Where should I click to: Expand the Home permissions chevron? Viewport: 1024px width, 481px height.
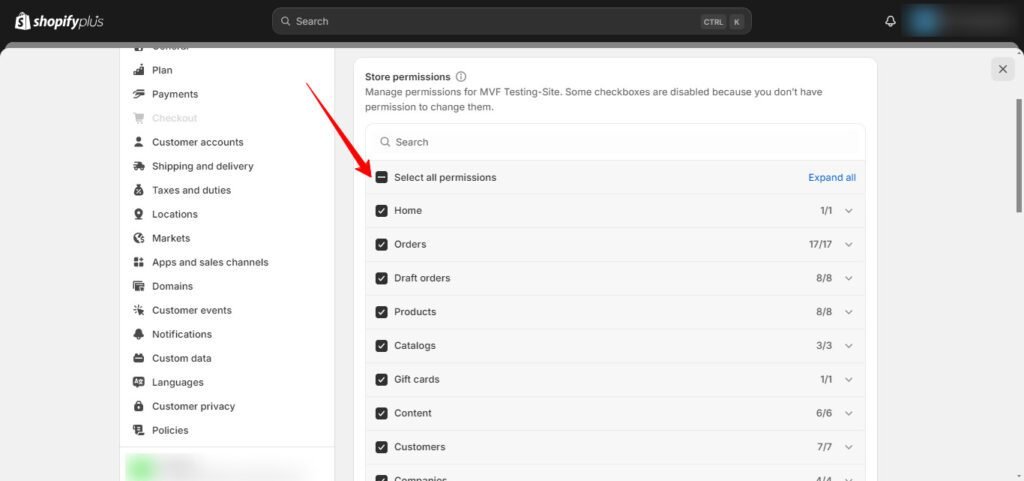coord(849,211)
